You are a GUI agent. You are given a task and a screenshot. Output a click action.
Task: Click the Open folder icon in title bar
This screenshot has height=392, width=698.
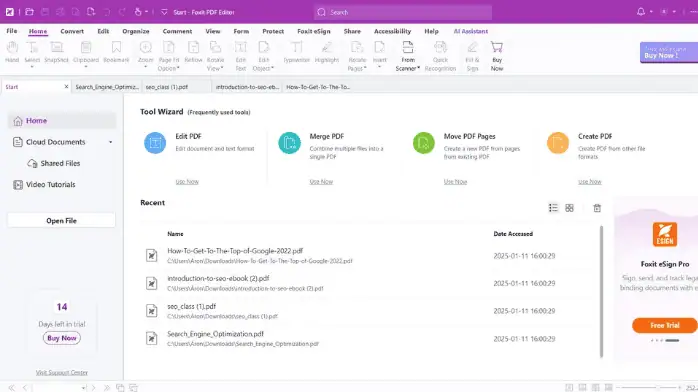pyautogui.click(x=29, y=12)
